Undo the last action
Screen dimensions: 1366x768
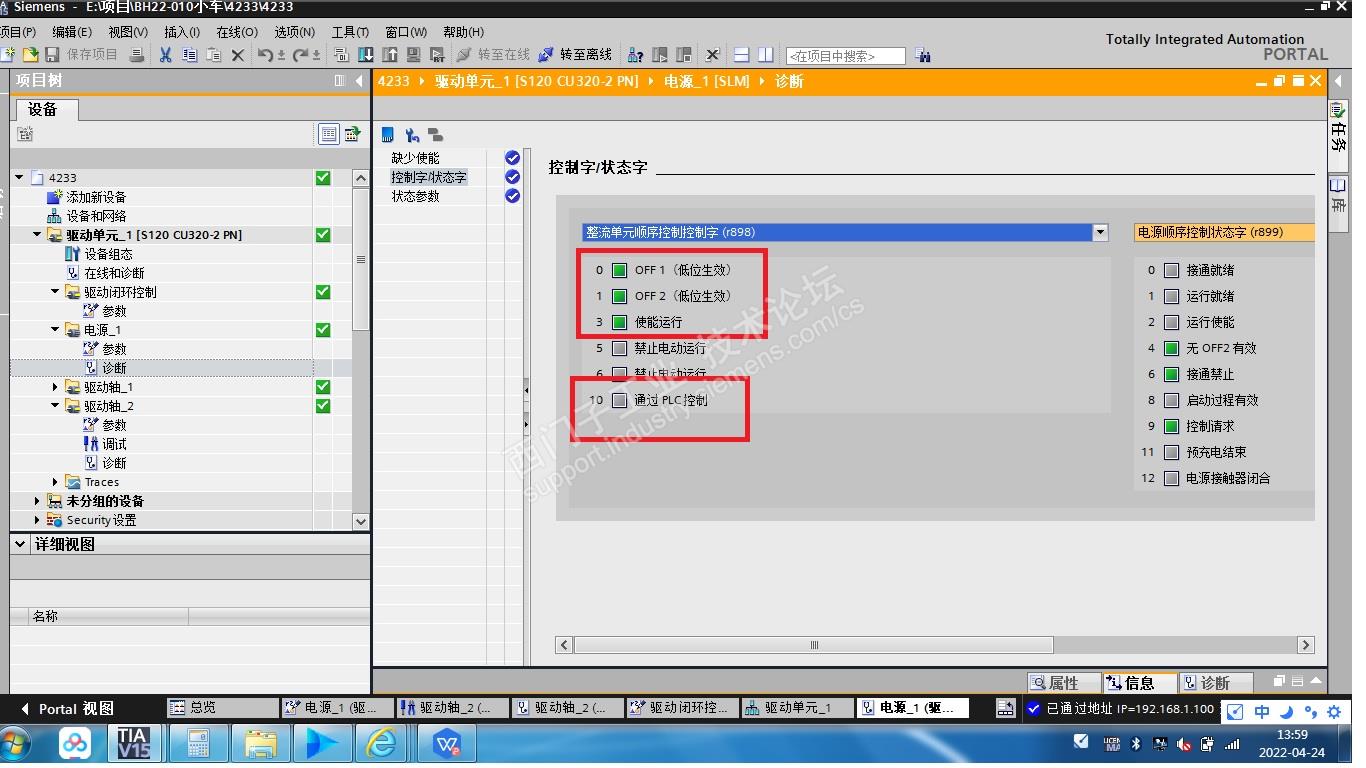pos(264,54)
